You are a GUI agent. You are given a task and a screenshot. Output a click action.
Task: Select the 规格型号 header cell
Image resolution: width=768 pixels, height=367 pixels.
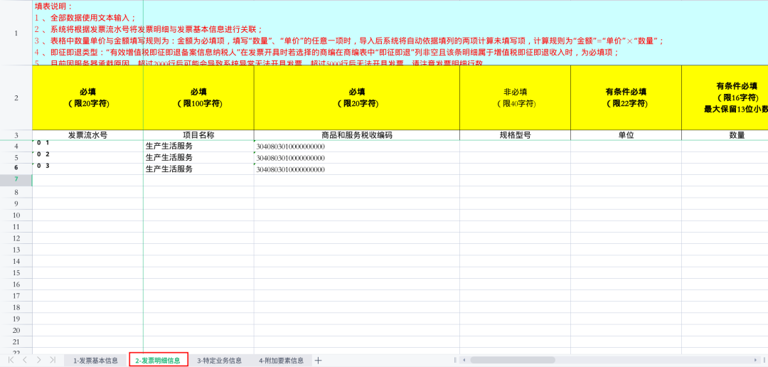515,135
